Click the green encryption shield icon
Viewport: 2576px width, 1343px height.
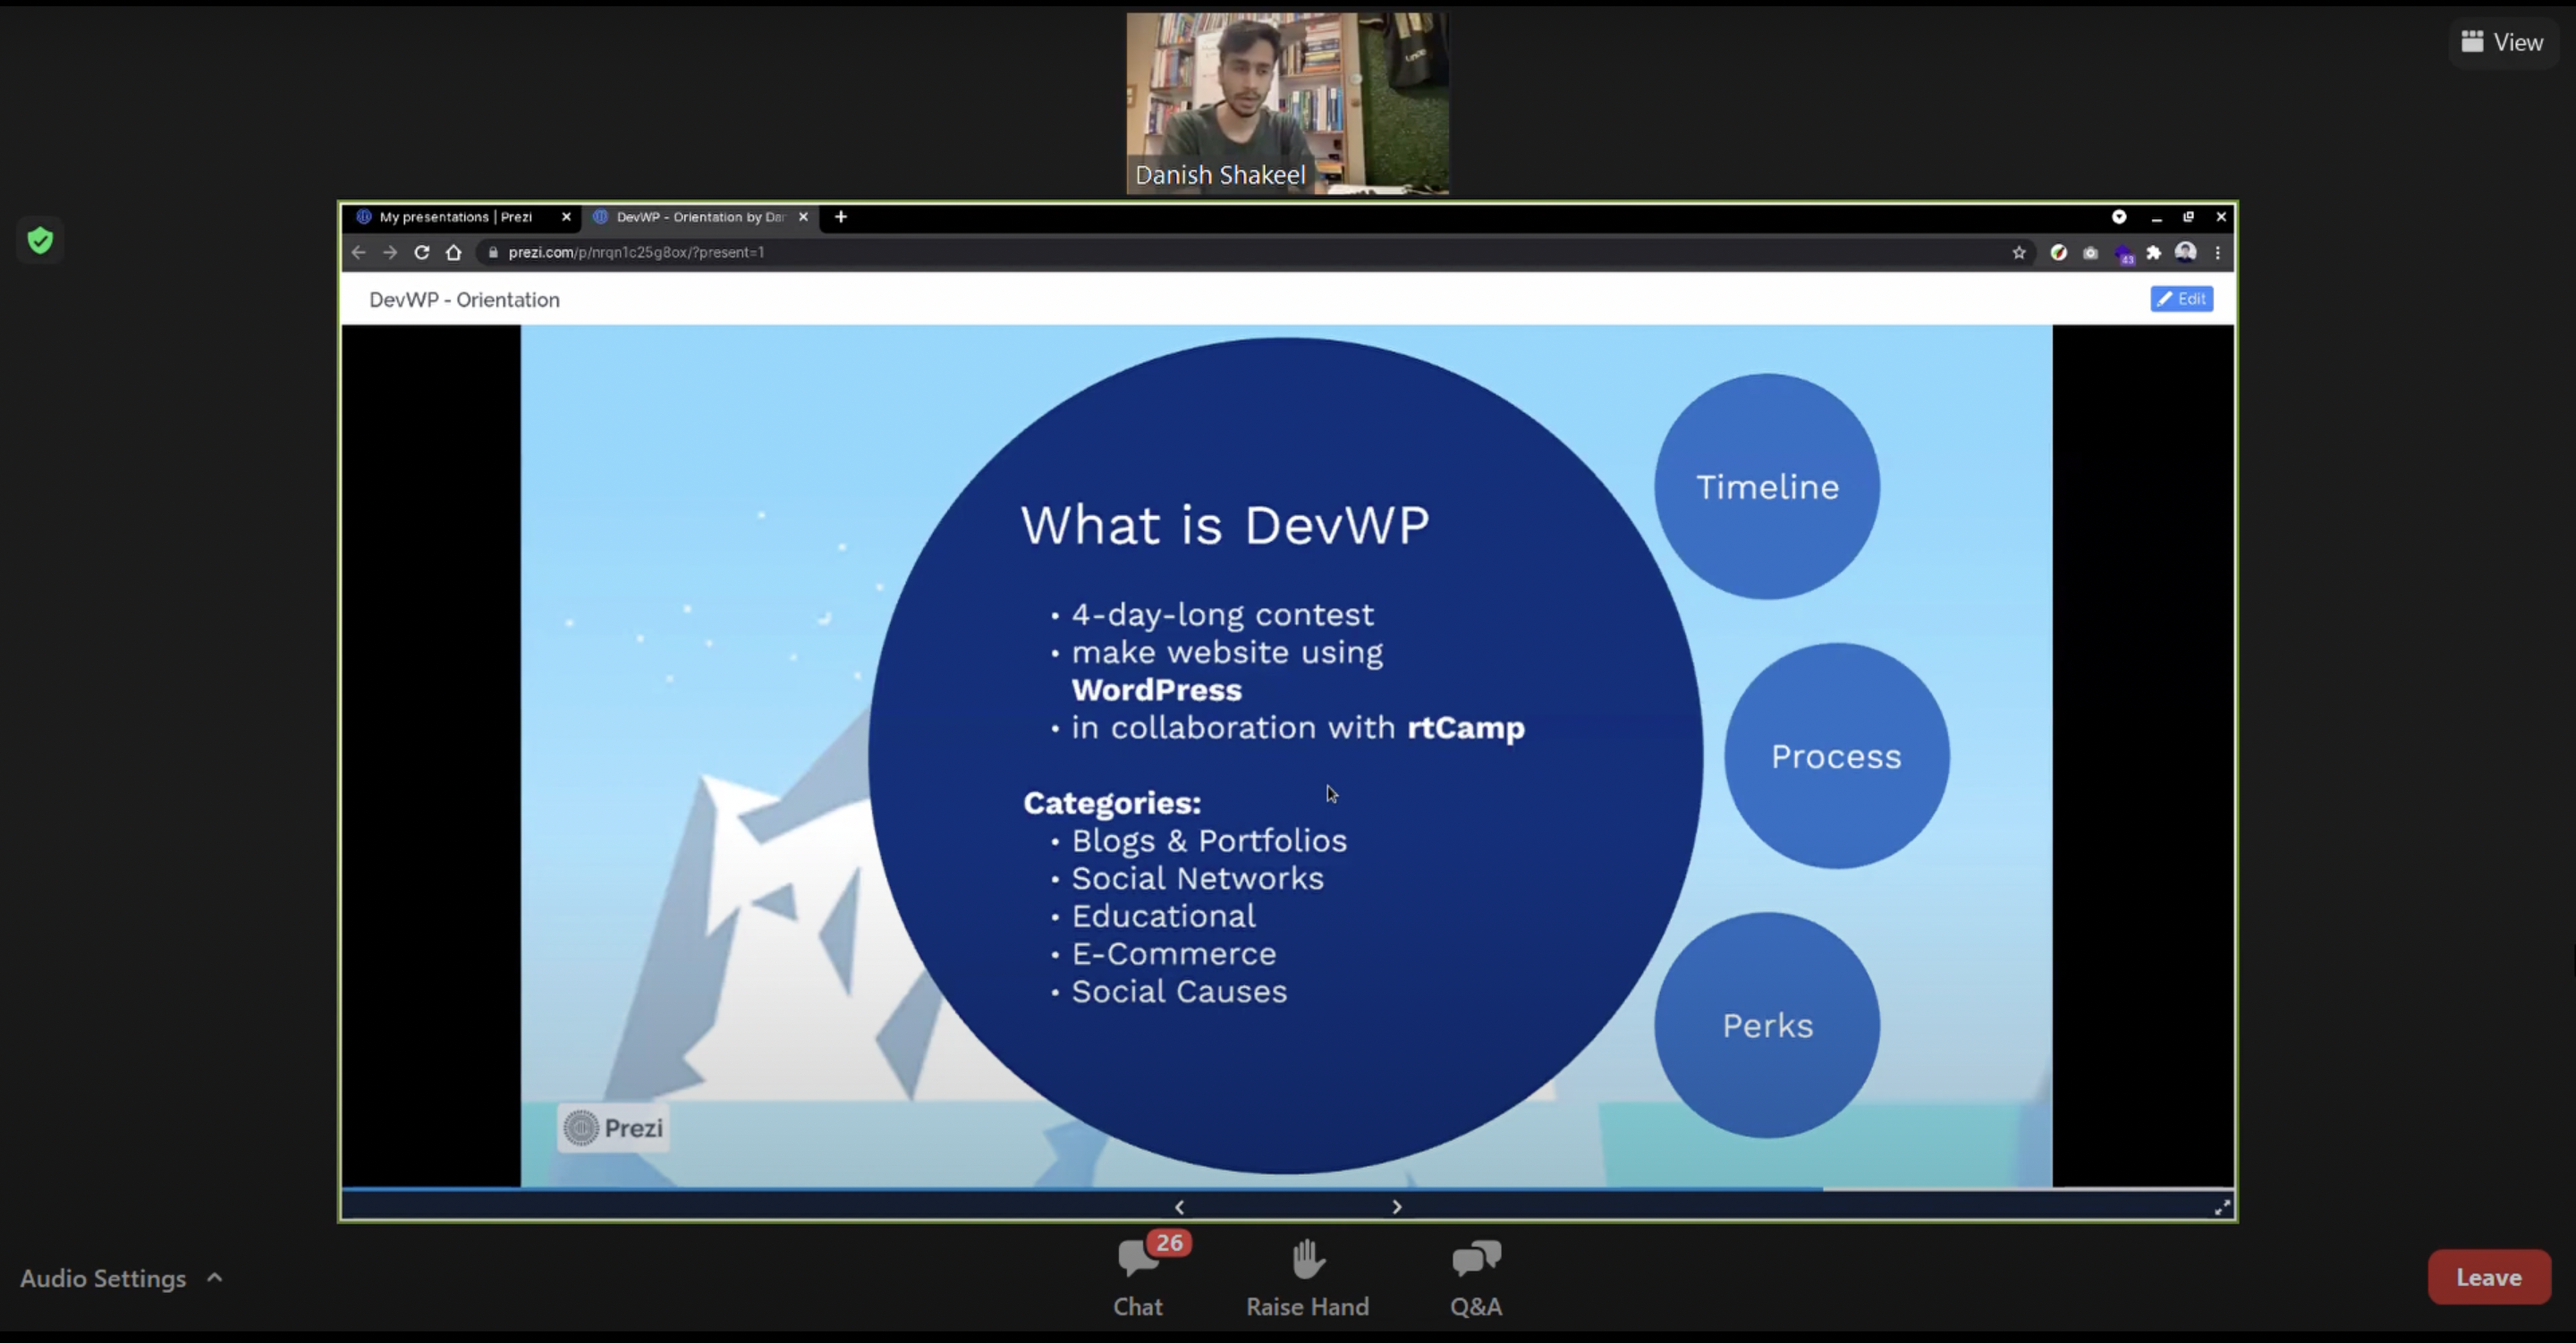point(40,240)
